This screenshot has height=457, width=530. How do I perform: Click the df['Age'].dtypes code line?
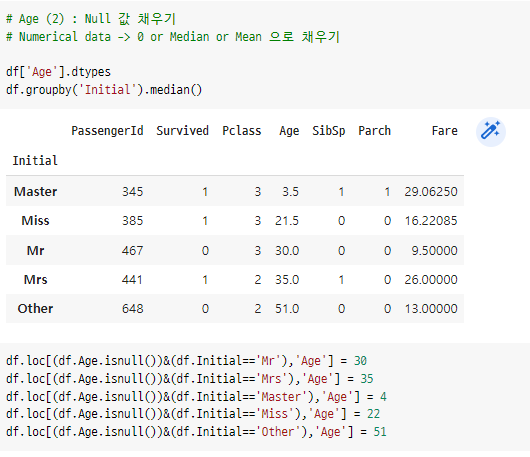58,72
